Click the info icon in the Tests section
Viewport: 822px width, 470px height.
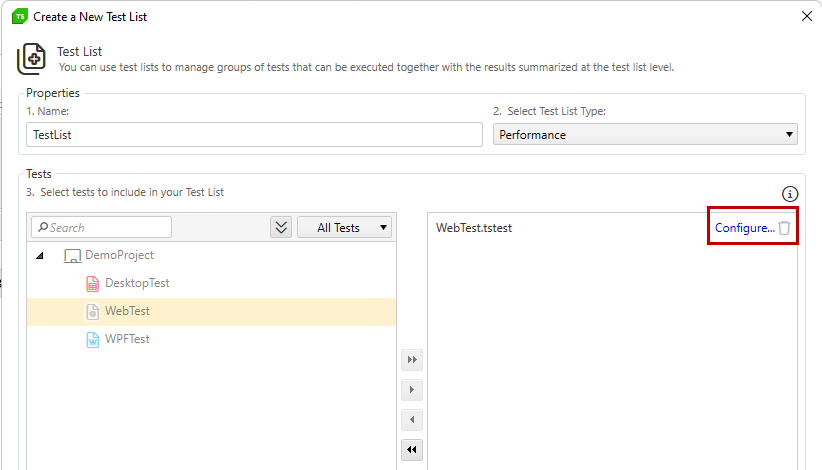pos(789,194)
